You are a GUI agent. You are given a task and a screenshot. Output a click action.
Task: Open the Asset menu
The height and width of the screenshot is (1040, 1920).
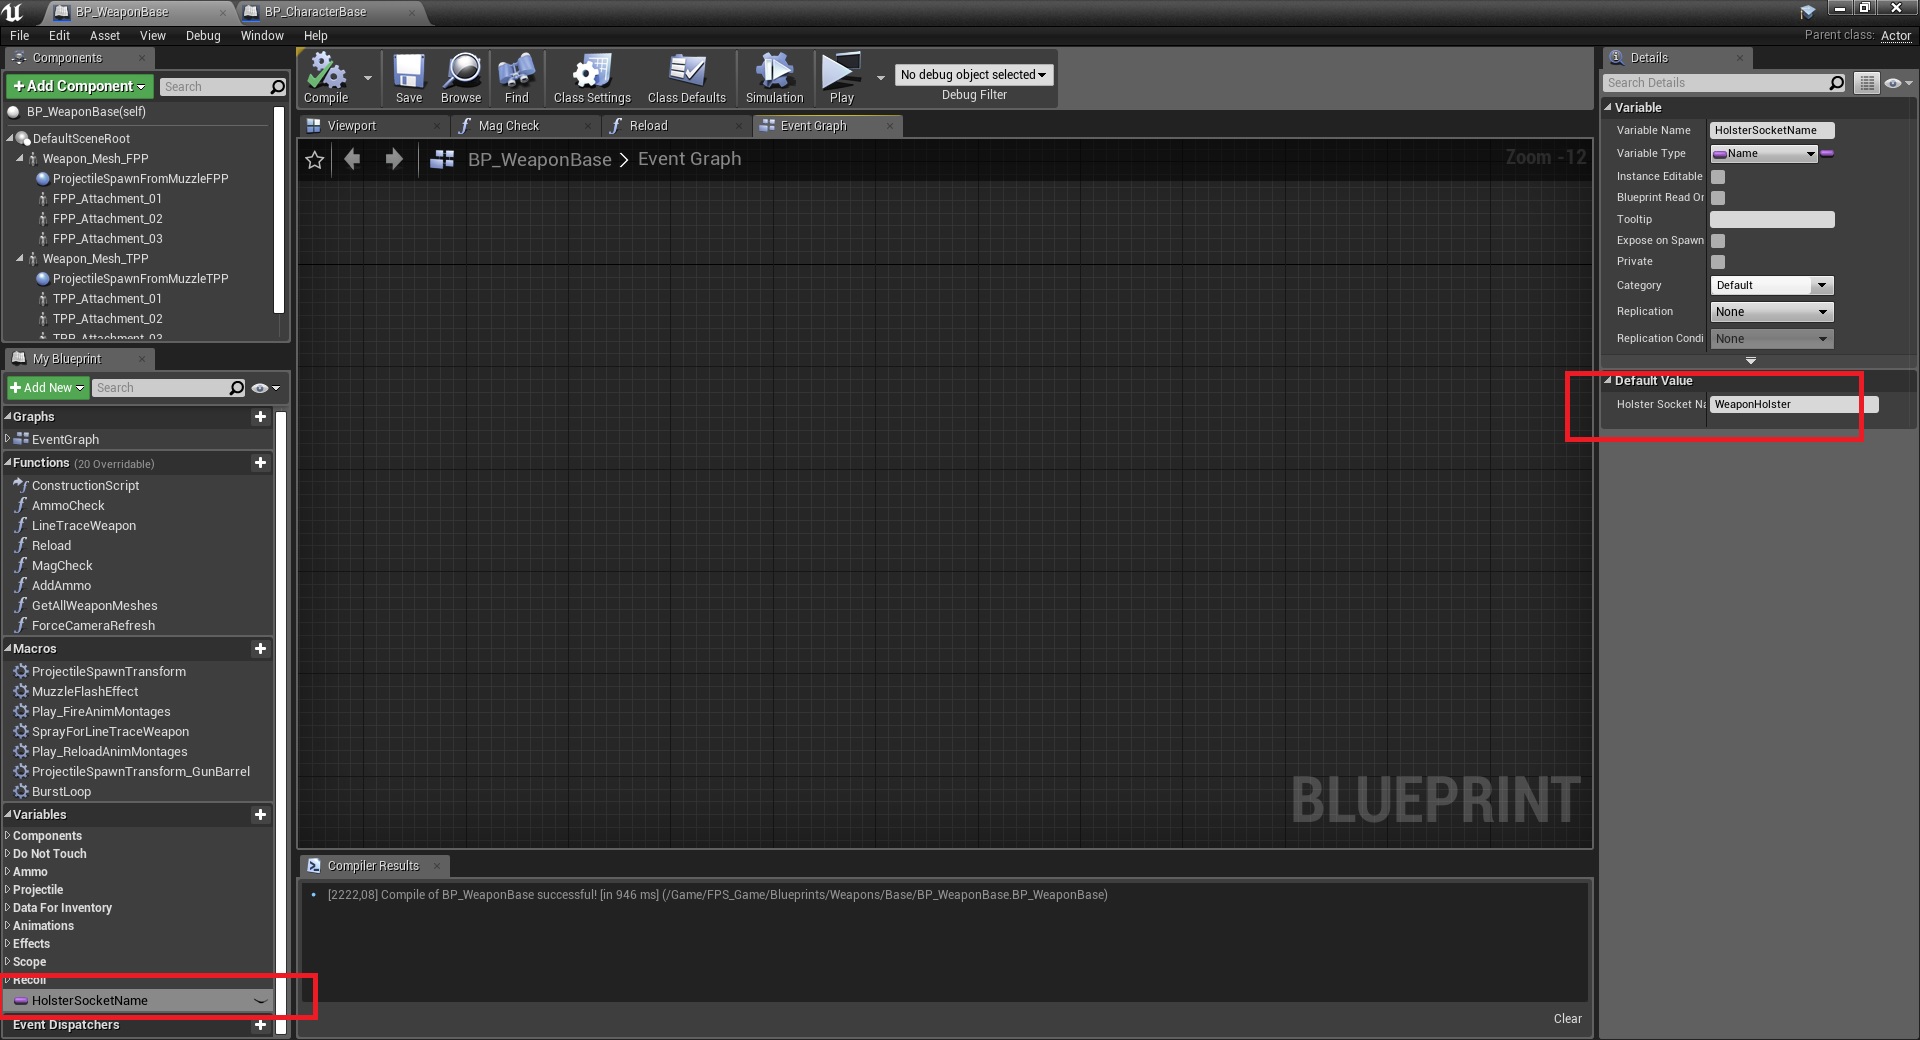104,36
